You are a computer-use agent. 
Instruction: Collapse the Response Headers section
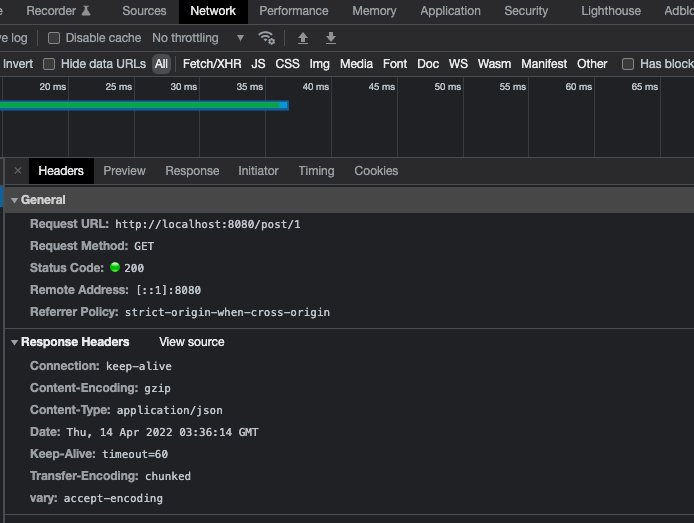15,342
